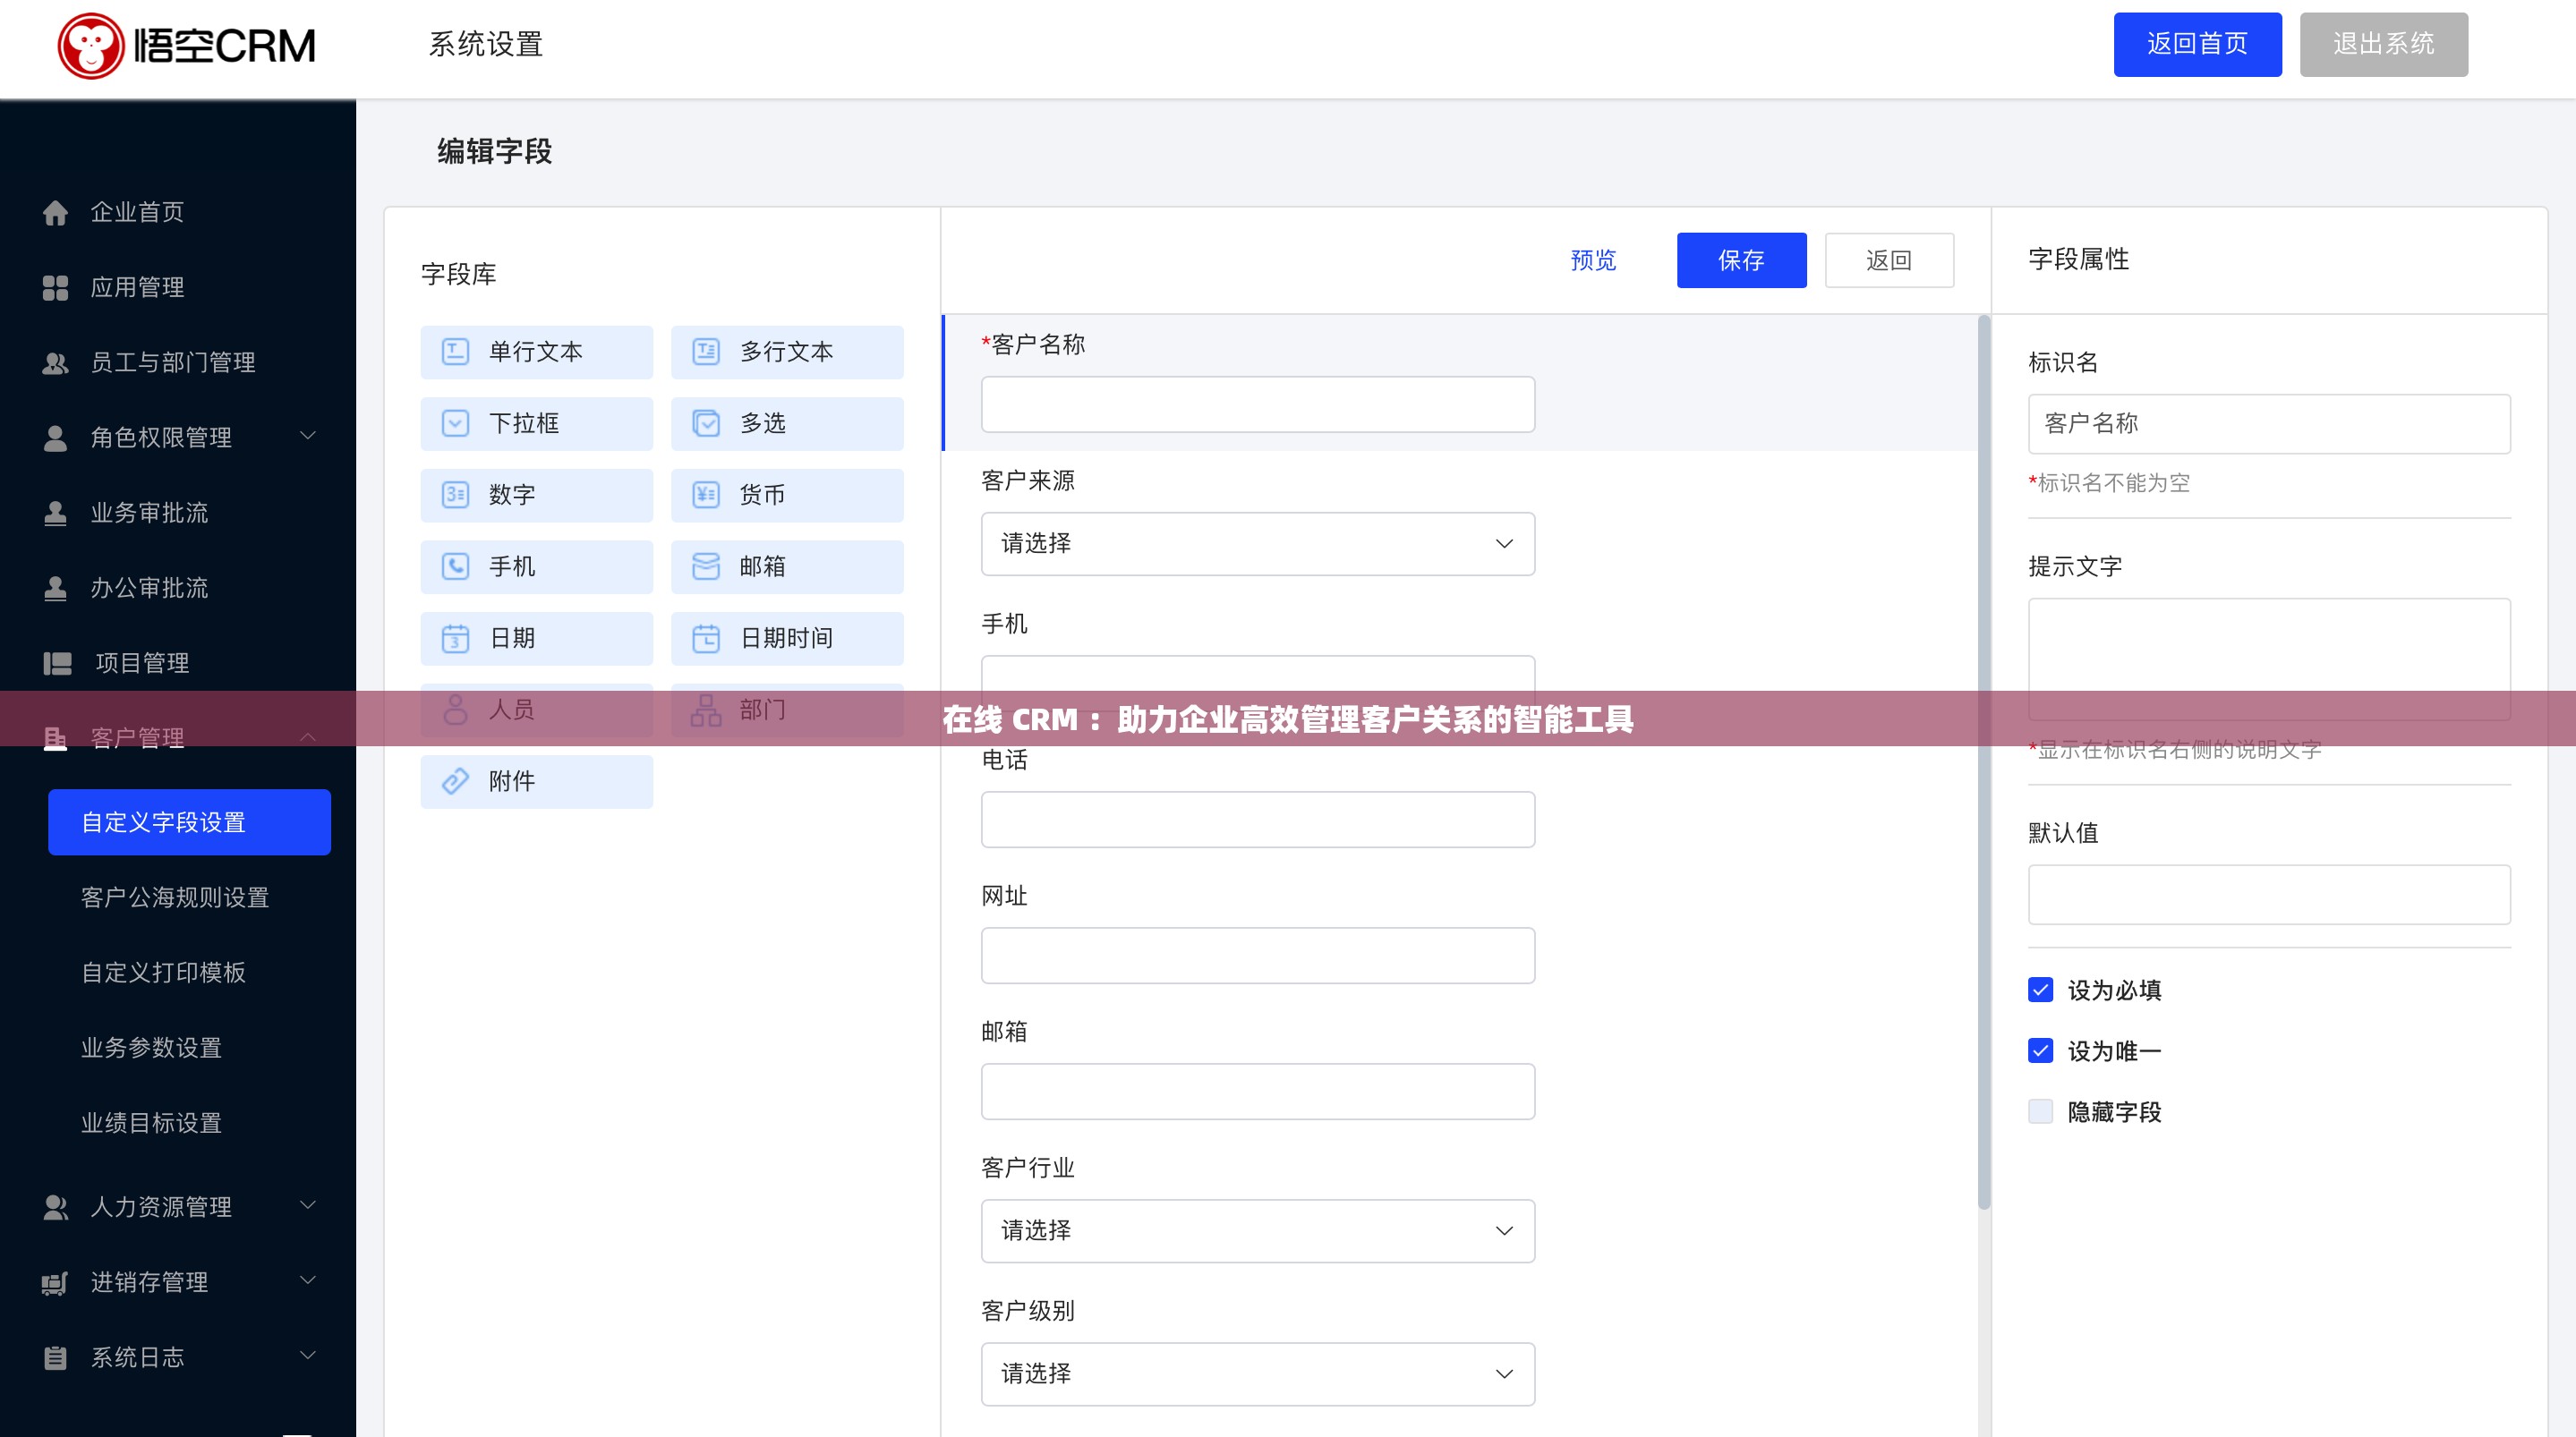Image resolution: width=2576 pixels, height=1437 pixels.
Task: Click the 员工与部门管理 people icon
Action: point(55,363)
